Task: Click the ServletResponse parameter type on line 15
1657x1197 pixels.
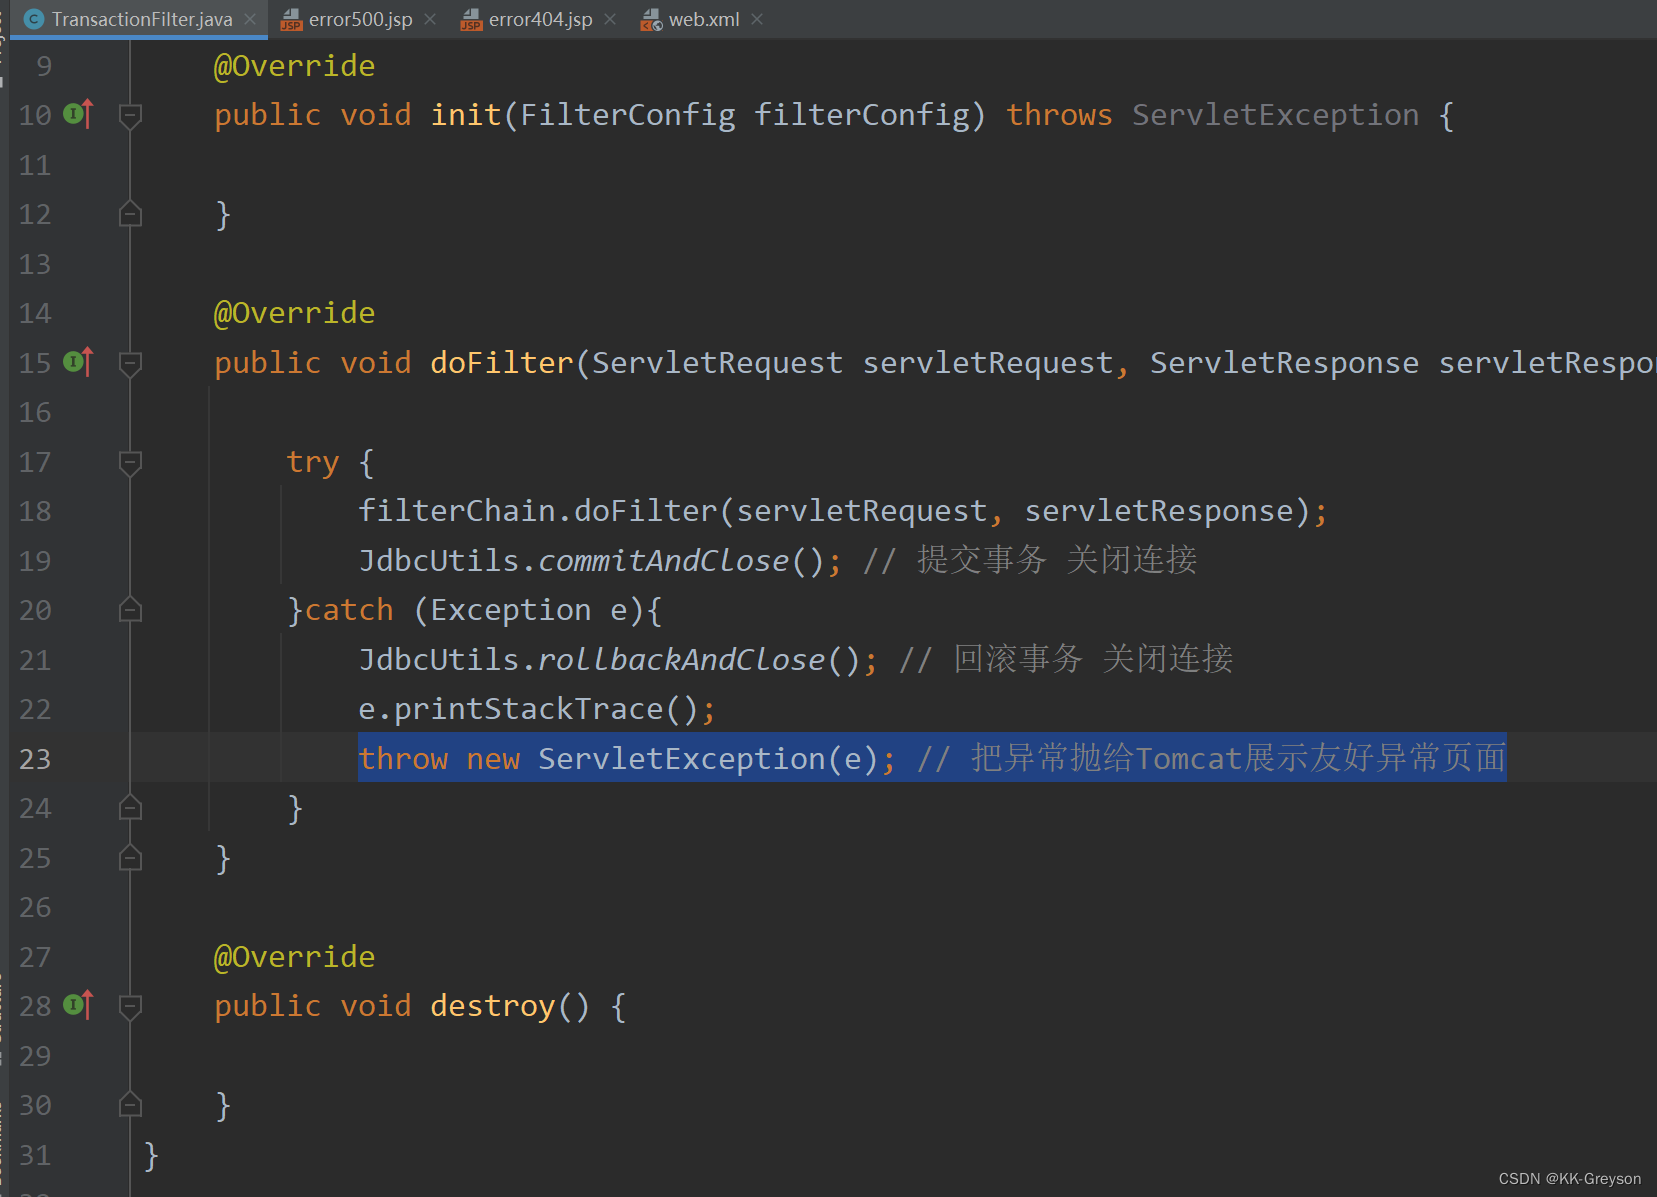Action: tap(1284, 362)
